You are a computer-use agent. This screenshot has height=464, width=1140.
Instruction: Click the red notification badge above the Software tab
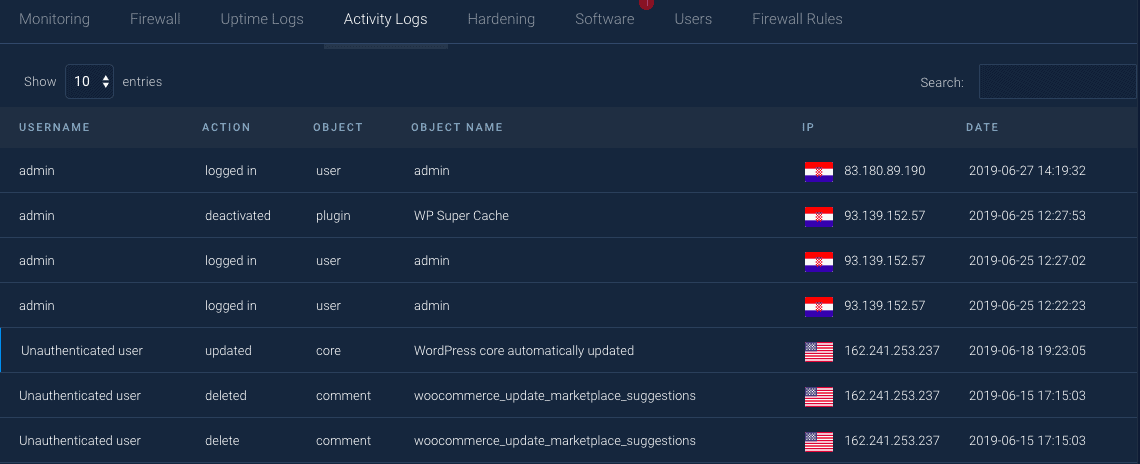(646, 4)
